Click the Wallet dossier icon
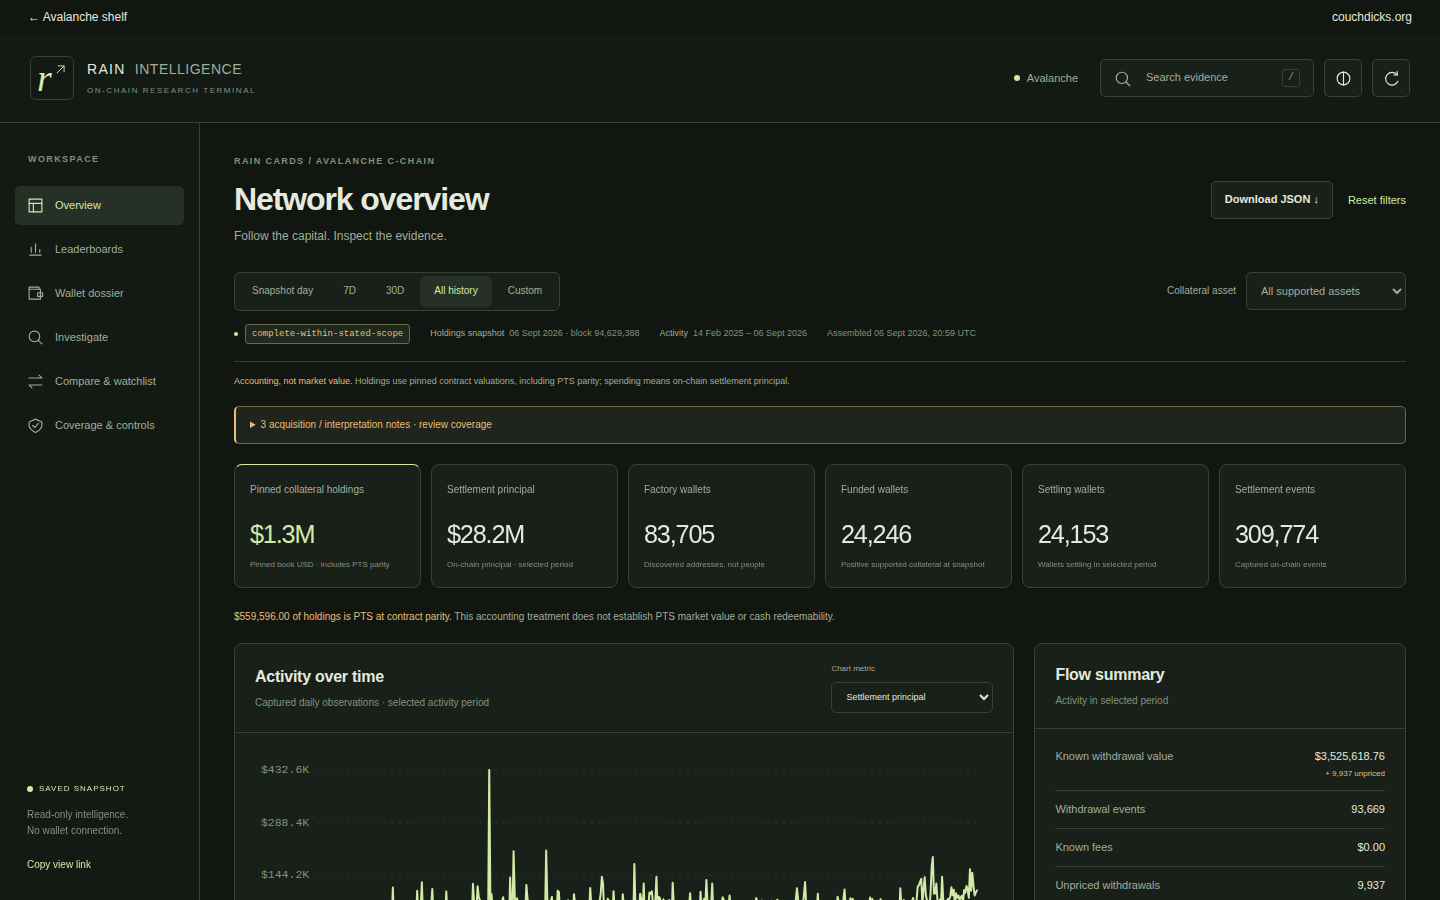 pos(35,293)
